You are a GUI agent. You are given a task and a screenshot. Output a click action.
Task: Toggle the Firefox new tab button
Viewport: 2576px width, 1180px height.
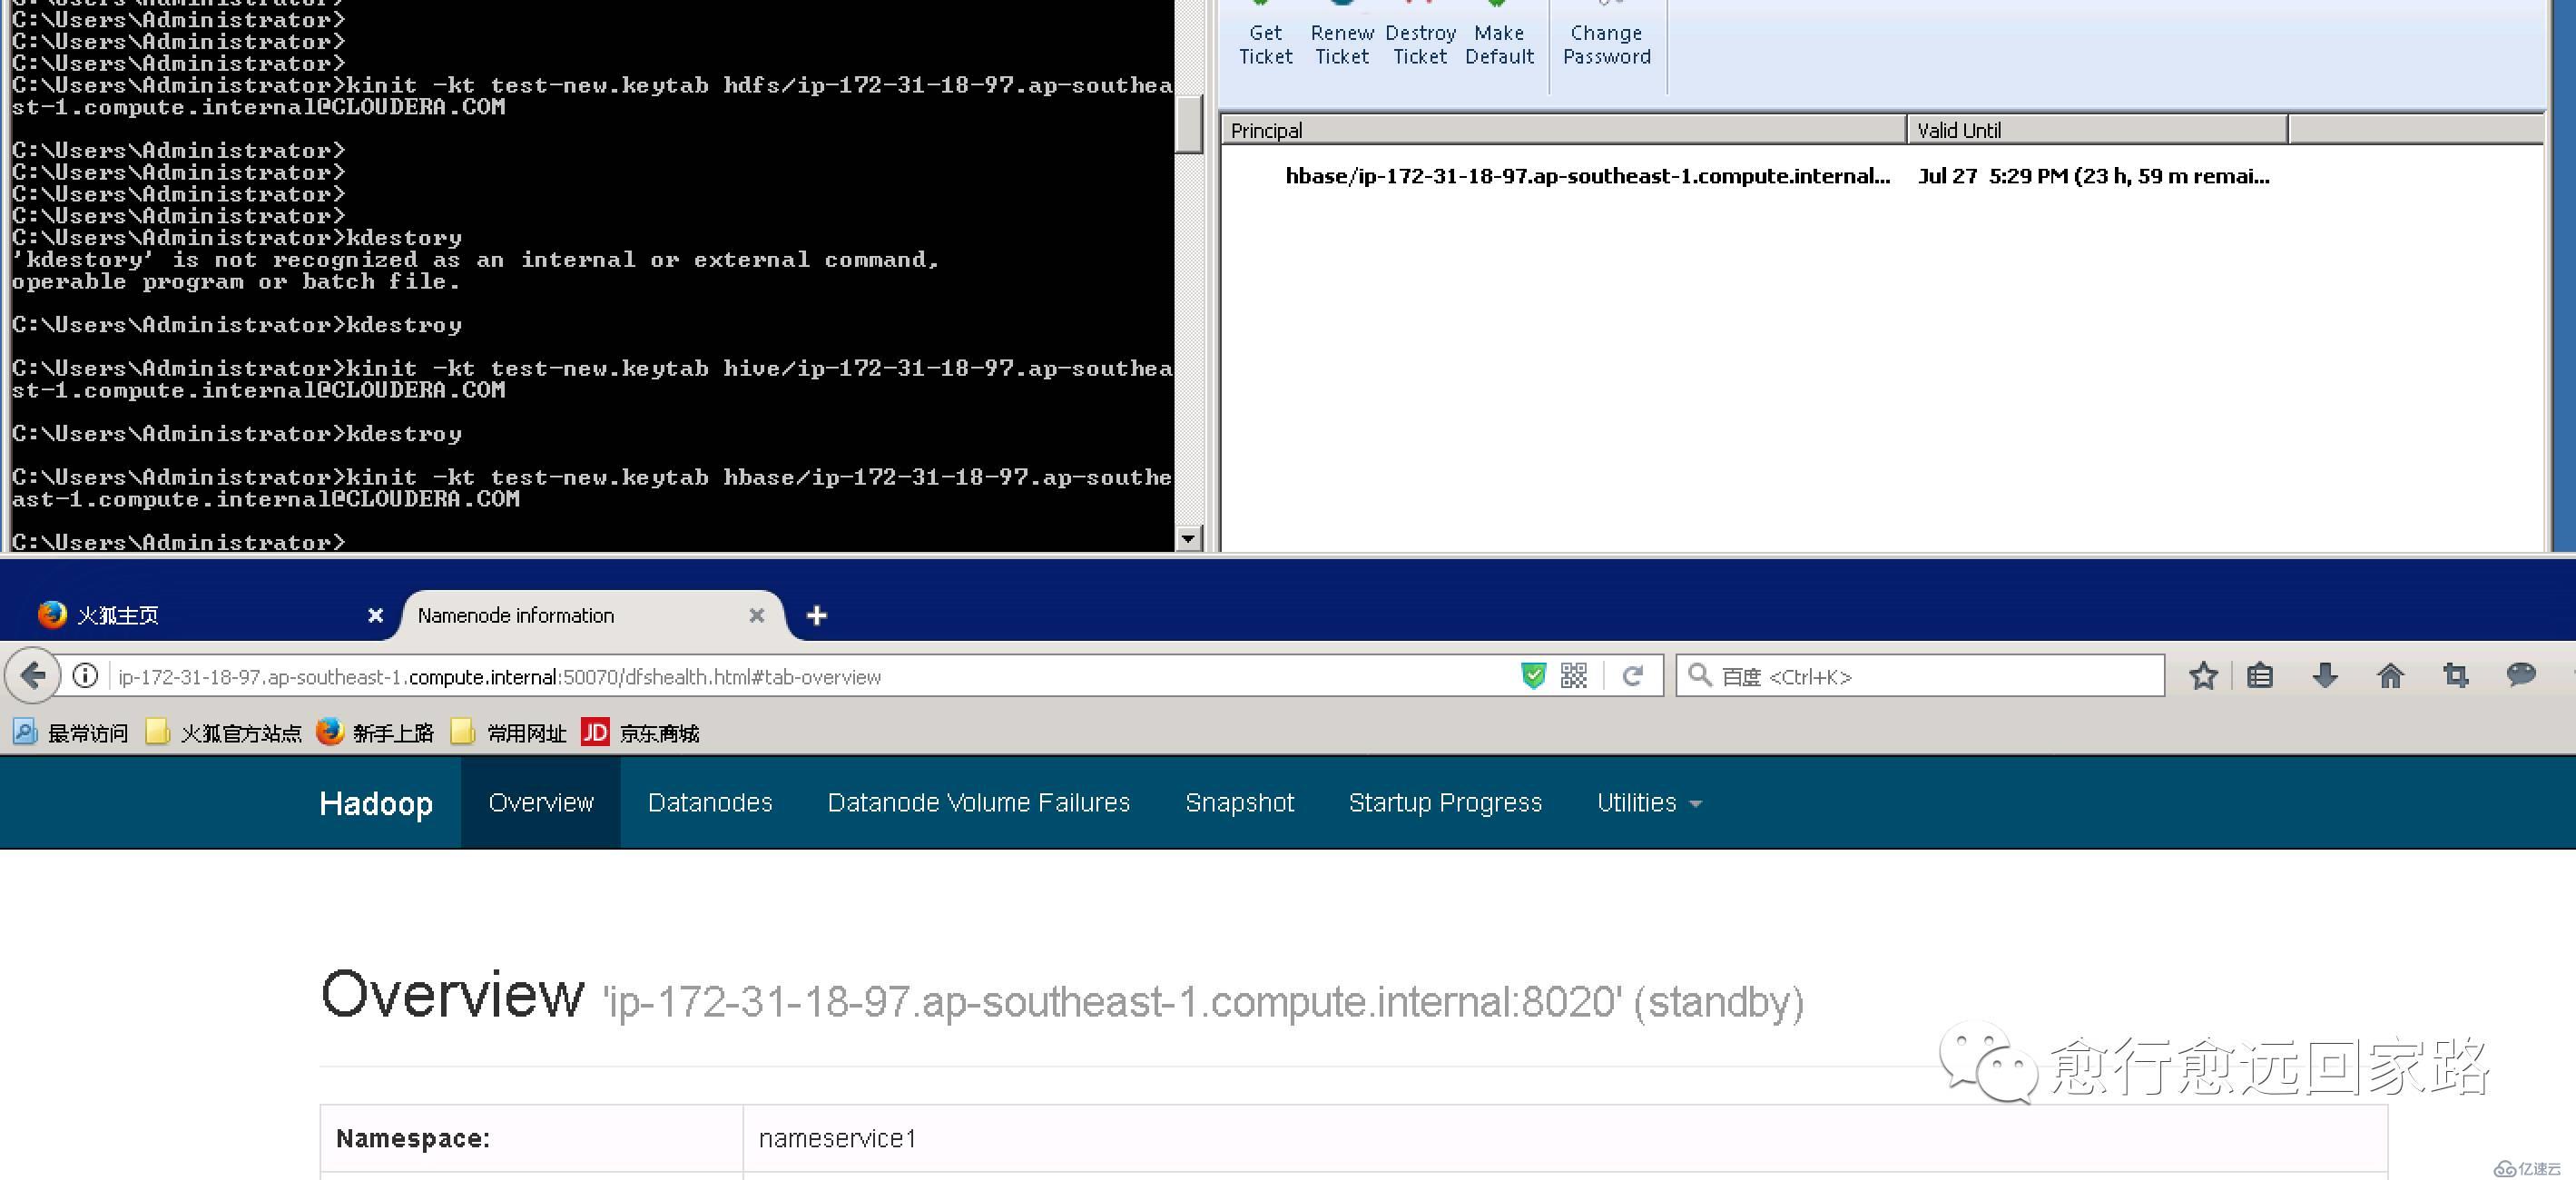point(817,616)
